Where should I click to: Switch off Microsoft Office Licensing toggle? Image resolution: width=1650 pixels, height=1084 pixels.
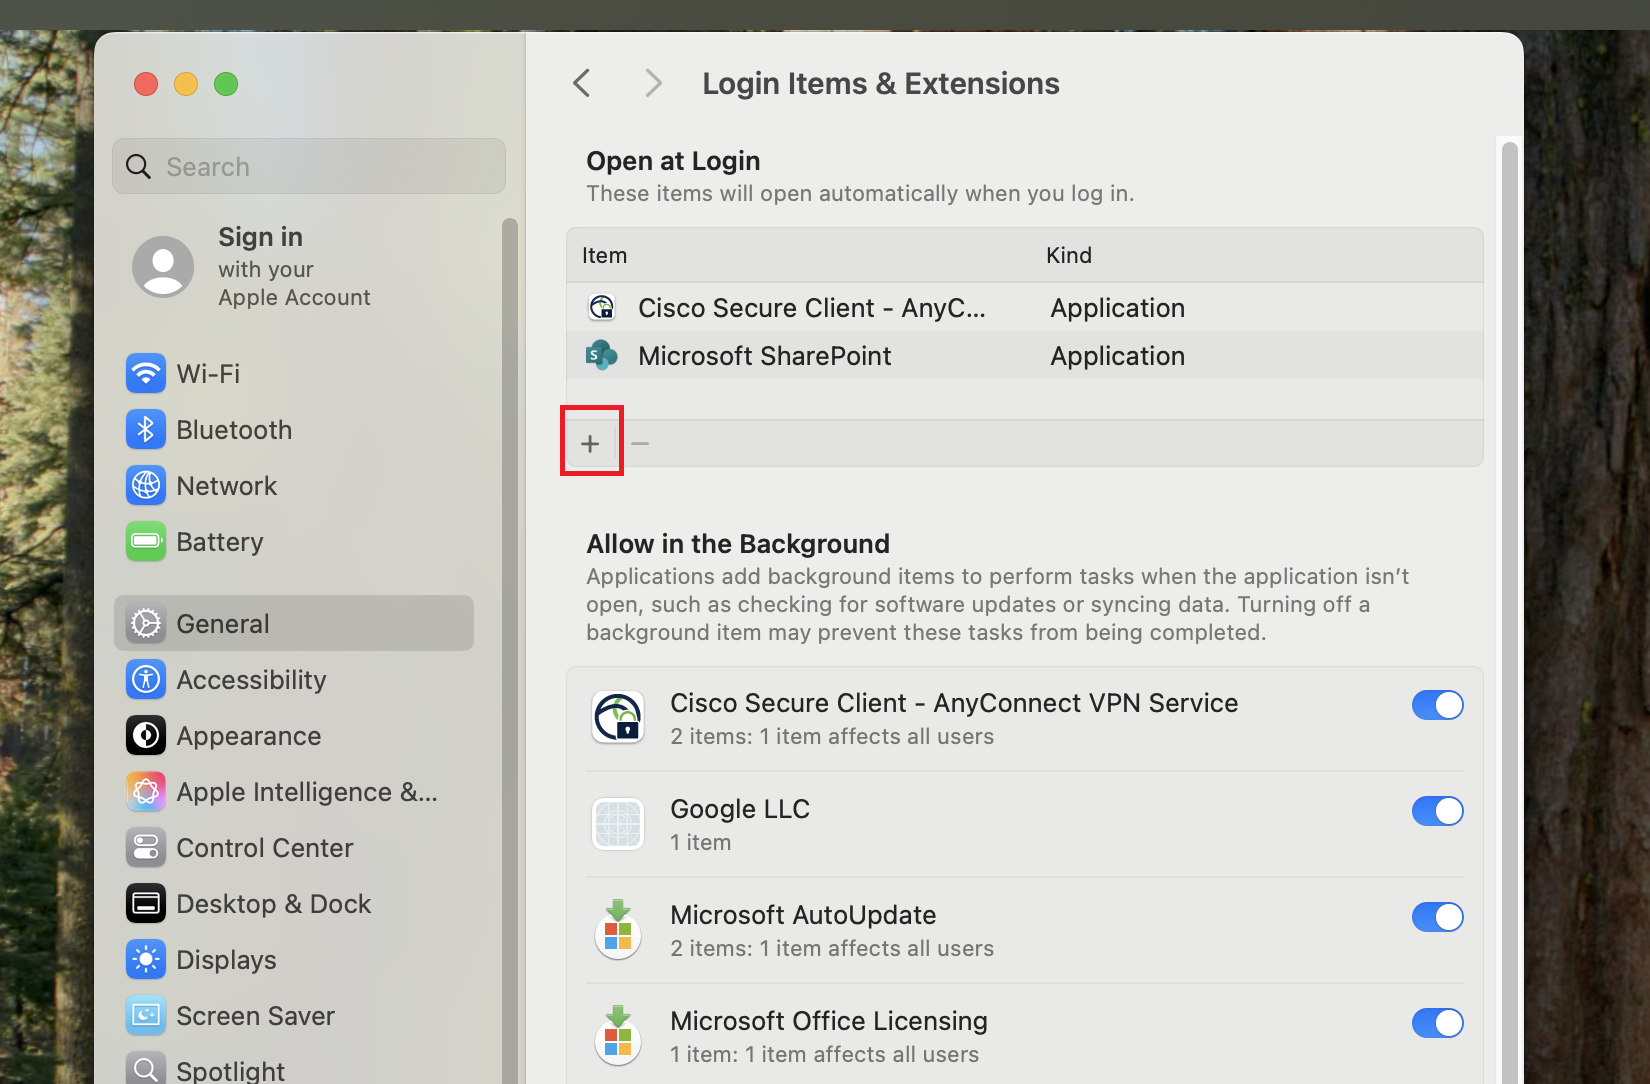click(1437, 1023)
